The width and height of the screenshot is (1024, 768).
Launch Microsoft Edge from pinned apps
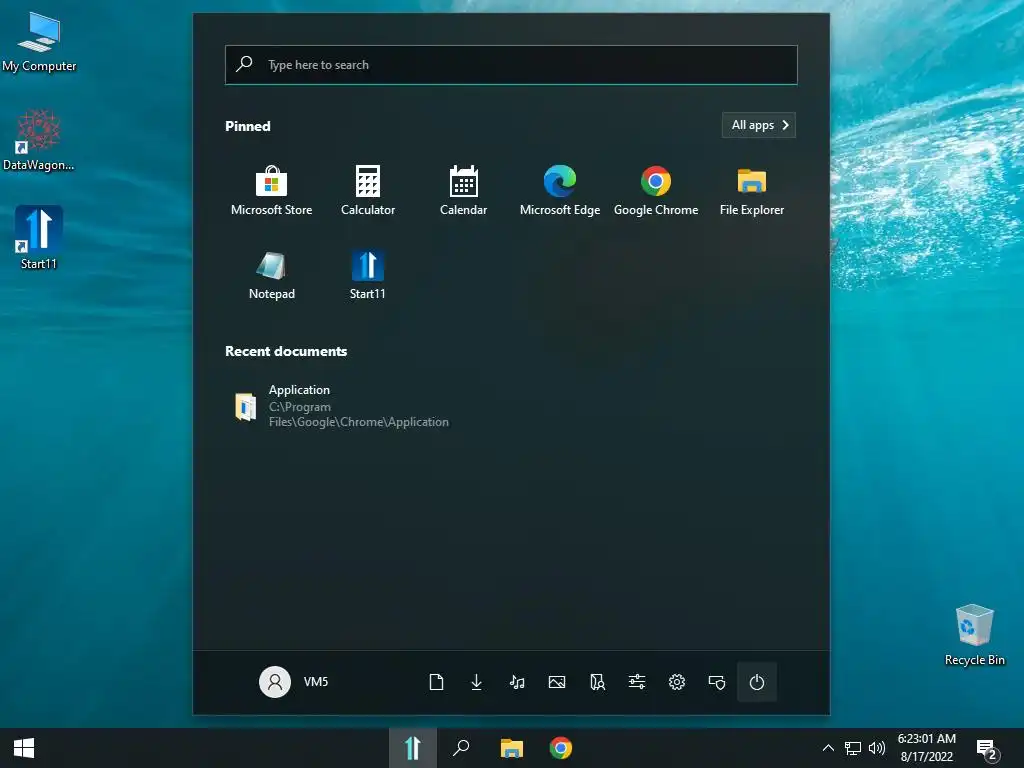click(560, 190)
